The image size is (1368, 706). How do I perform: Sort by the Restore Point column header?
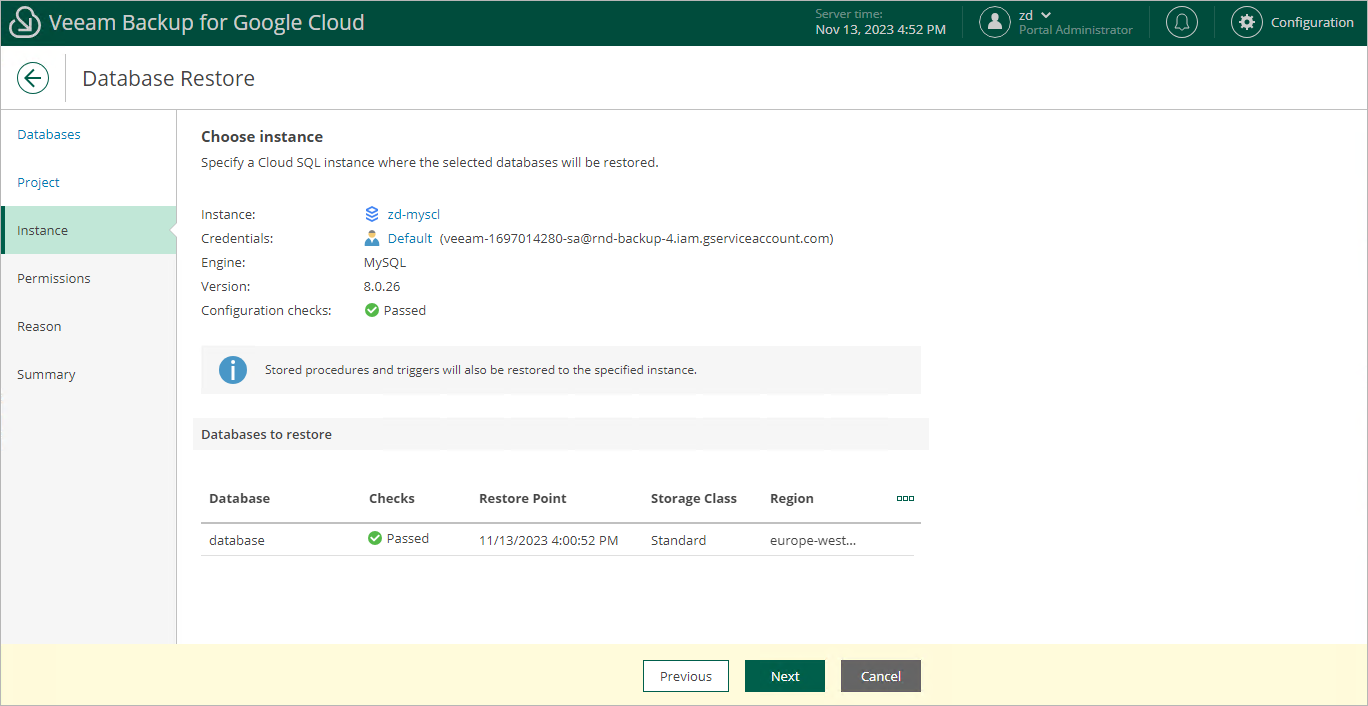click(523, 498)
